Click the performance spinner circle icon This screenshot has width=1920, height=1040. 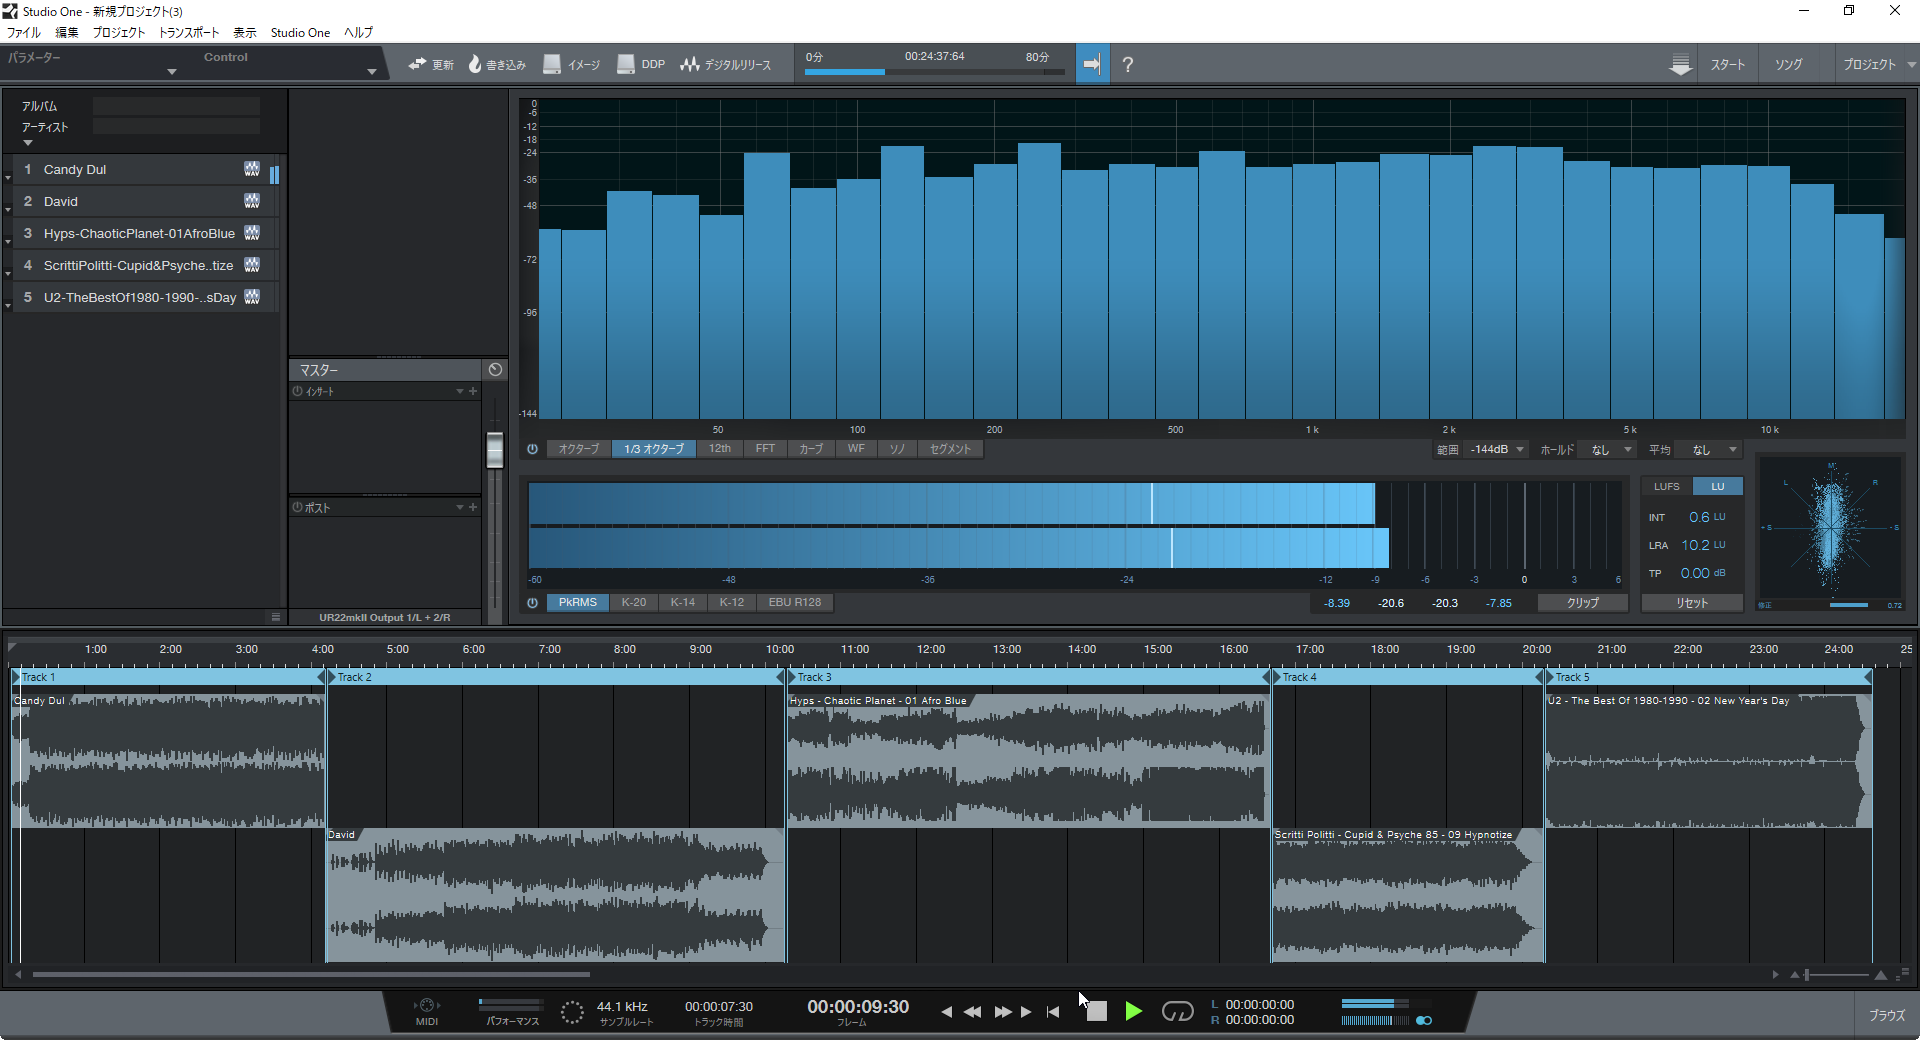click(572, 1012)
